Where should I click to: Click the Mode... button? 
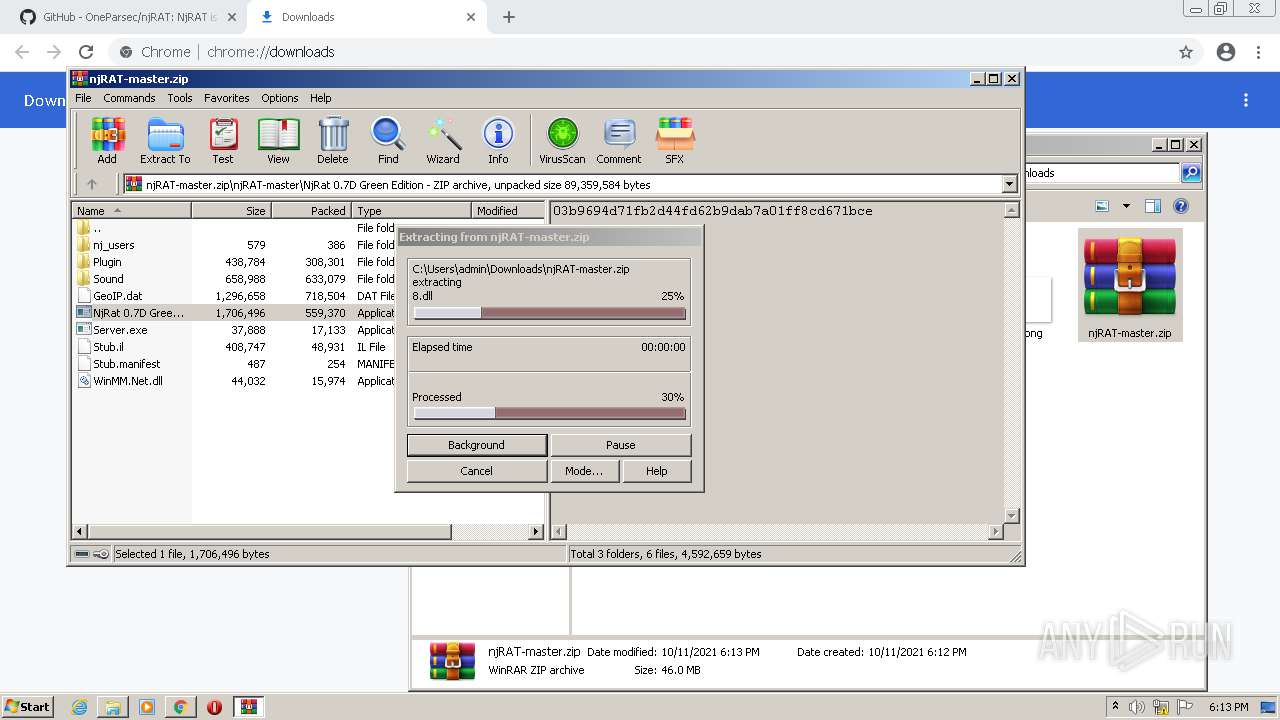point(584,471)
